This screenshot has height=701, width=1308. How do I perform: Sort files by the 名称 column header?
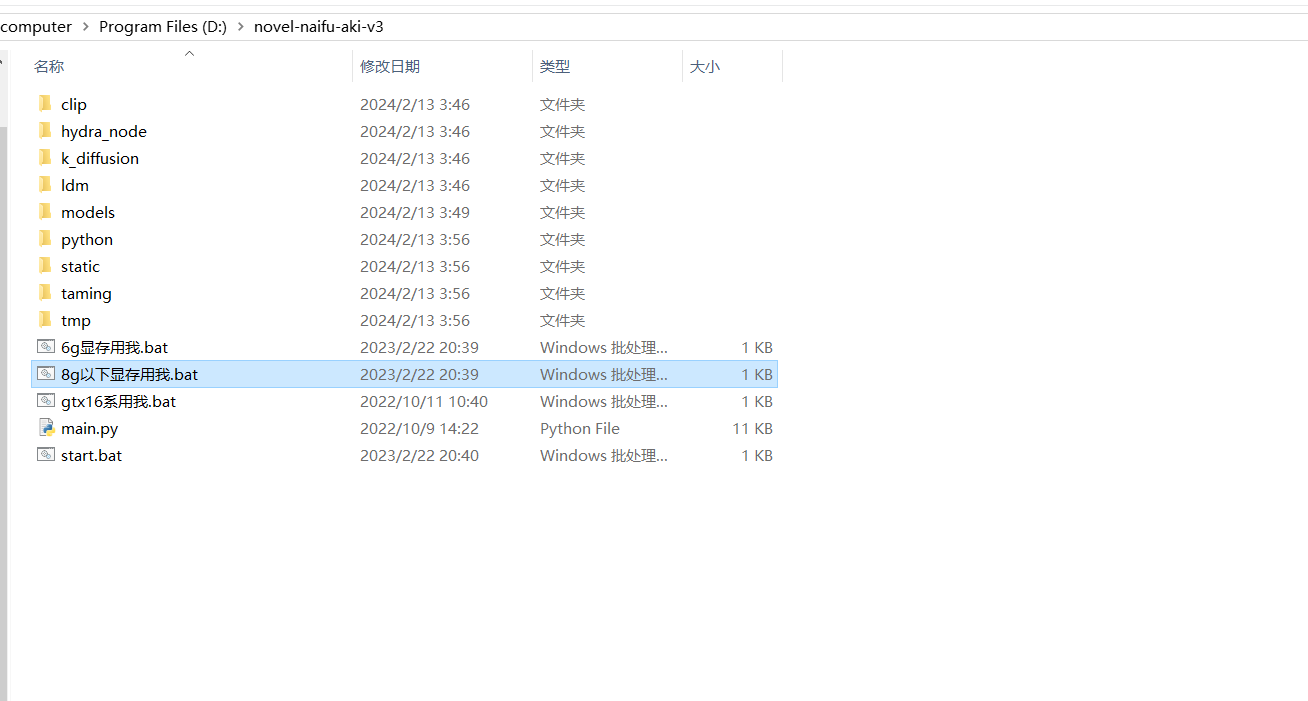pos(49,67)
